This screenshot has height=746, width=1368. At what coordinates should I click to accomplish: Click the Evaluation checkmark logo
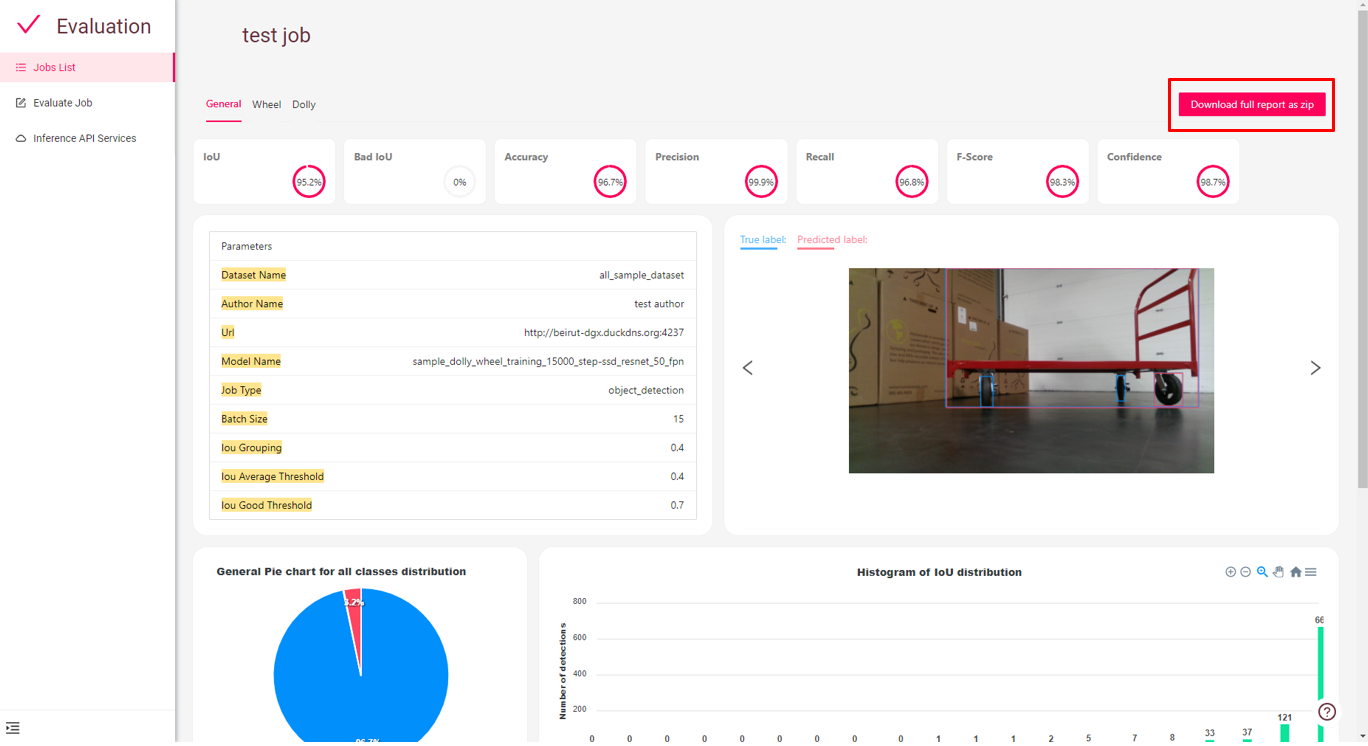coord(29,25)
